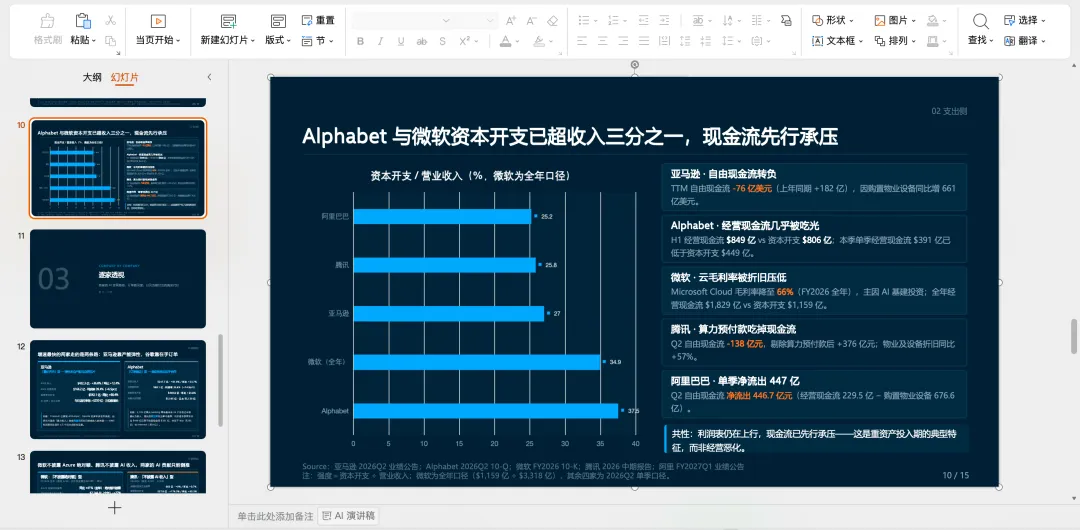The image size is (1080, 530).
Task: Click the AI 演讲稿 button
Action: coord(349,516)
